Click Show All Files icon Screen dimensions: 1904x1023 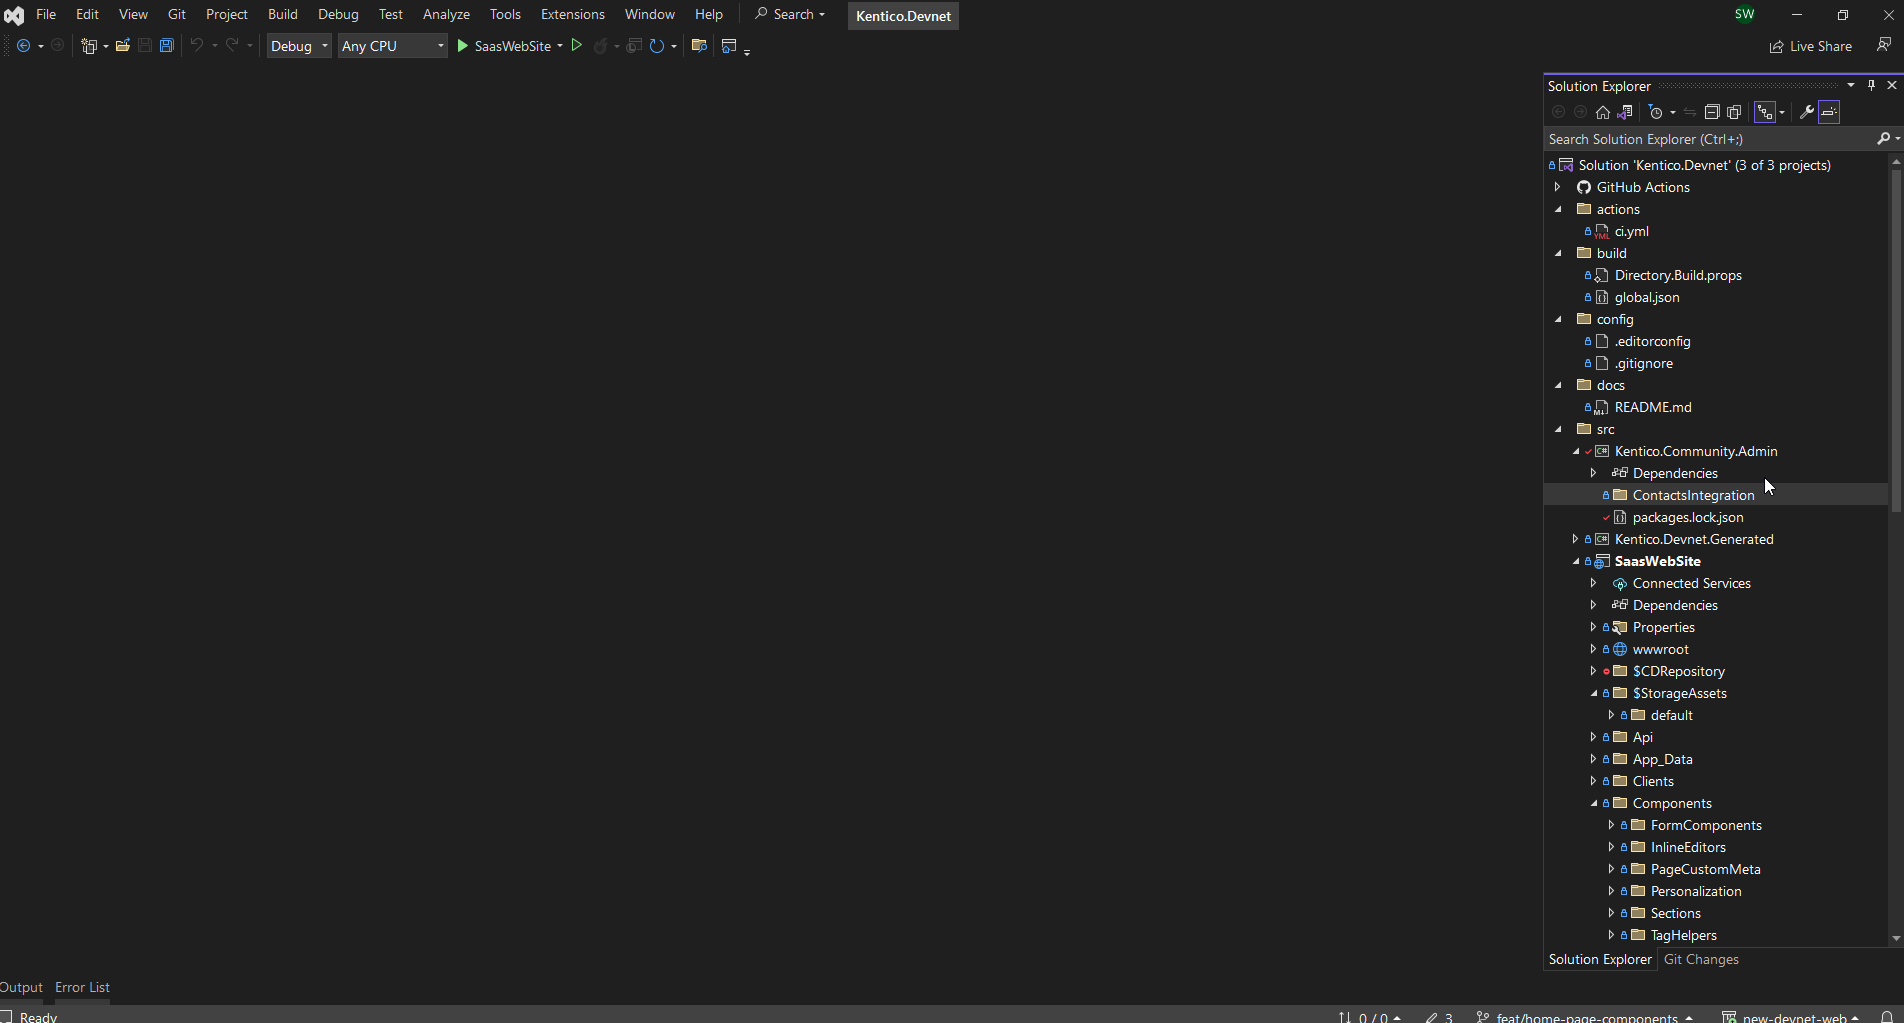click(1735, 112)
